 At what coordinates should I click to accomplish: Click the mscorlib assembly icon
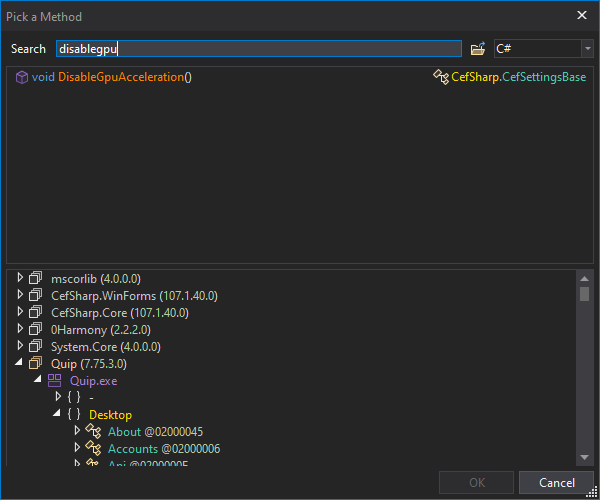tap(36, 278)
